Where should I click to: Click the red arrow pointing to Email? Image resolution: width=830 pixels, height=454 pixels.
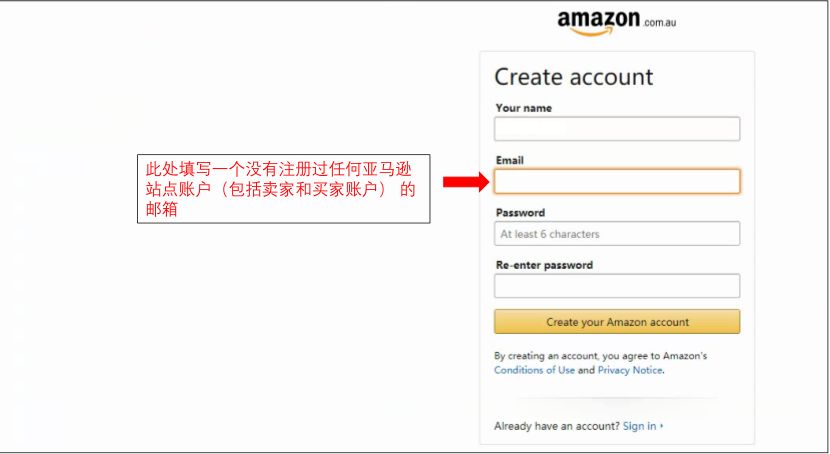[x=466, y=181]
